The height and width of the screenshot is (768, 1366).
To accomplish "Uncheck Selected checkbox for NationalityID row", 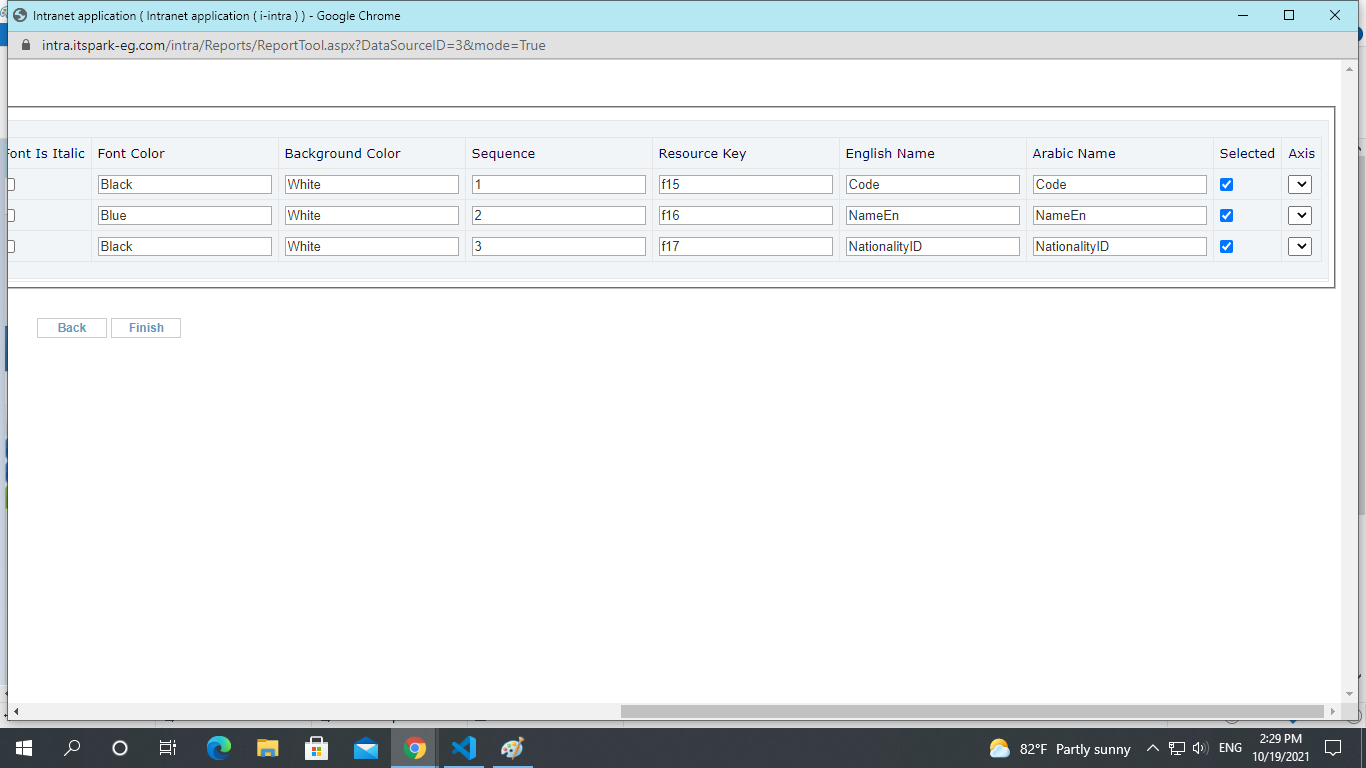I will [1226, 246].
